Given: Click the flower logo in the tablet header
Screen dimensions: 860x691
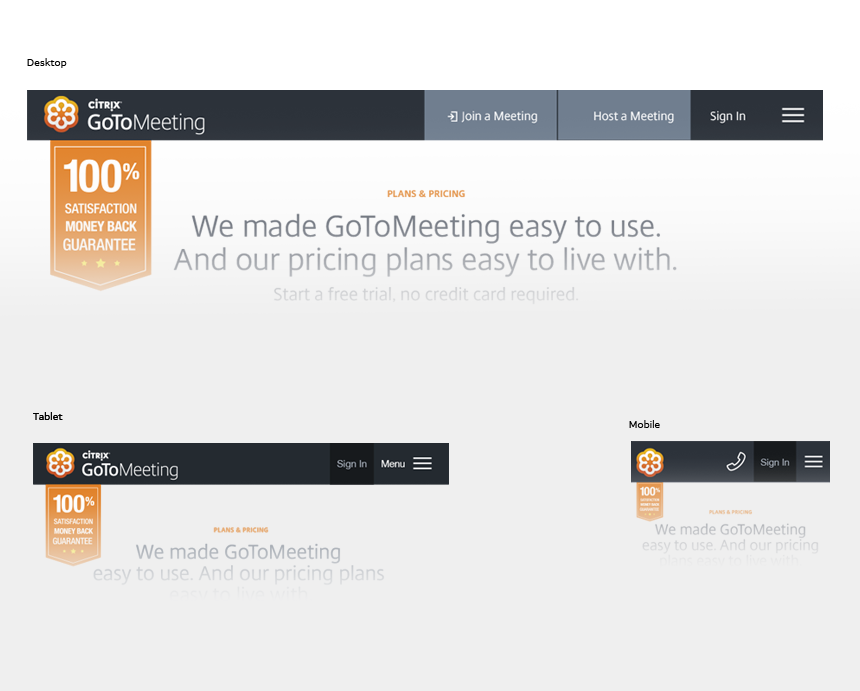Looking at the screenshot, I should pos(61,463).
